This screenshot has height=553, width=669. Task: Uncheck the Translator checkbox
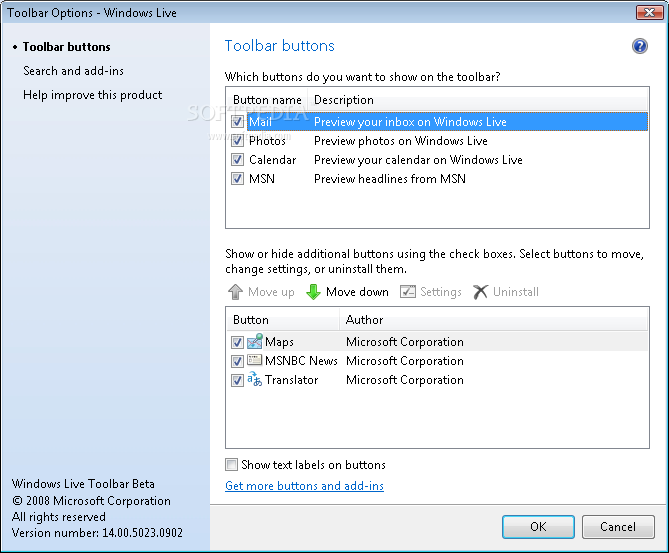(237, 380)
